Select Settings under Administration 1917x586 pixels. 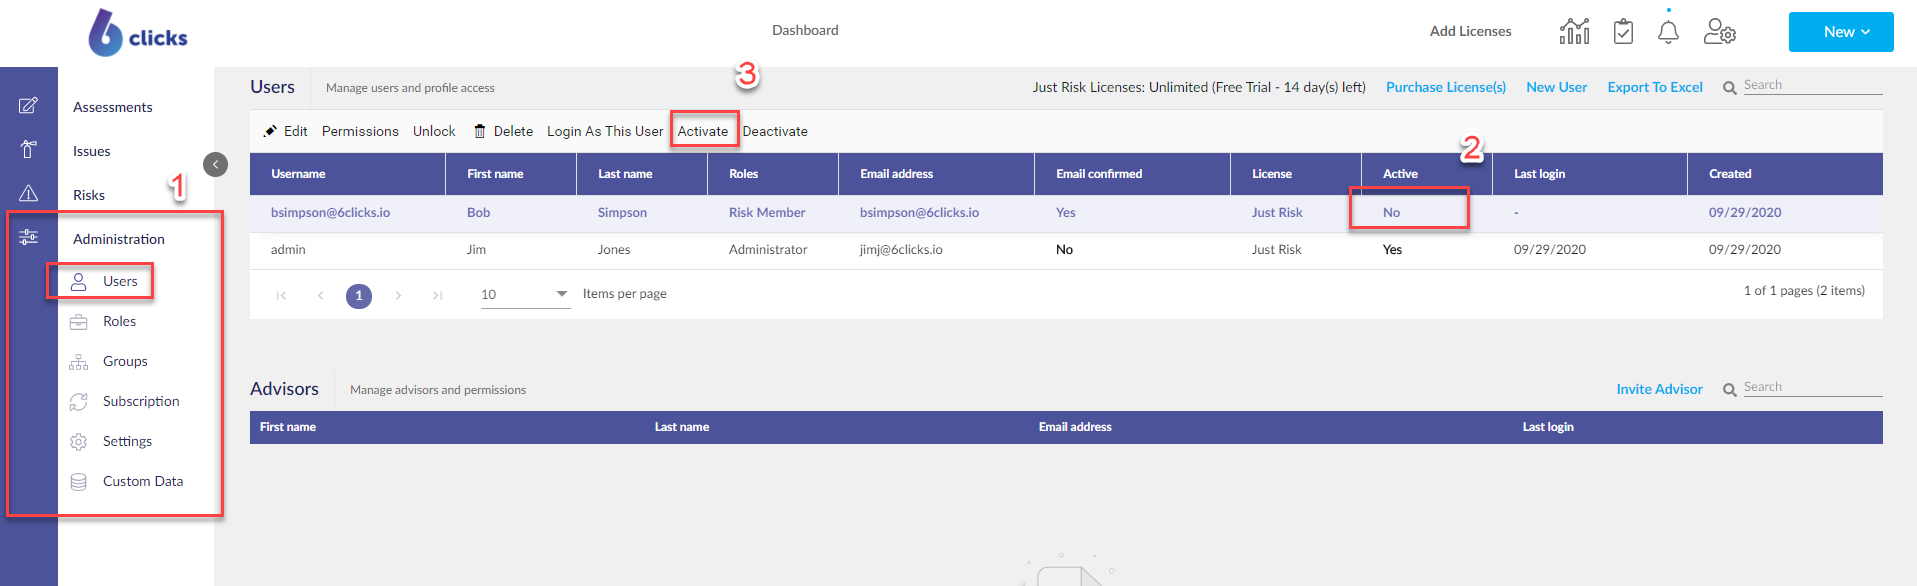click(x=127, y=441)
